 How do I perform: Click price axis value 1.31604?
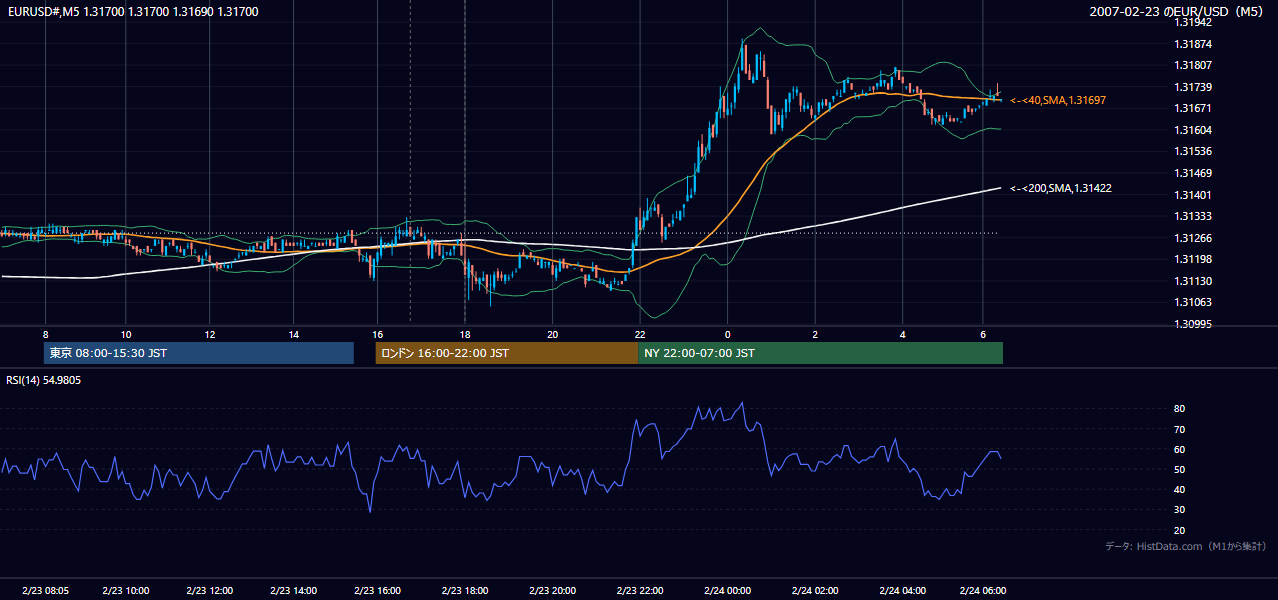(x=1192, y=130)
